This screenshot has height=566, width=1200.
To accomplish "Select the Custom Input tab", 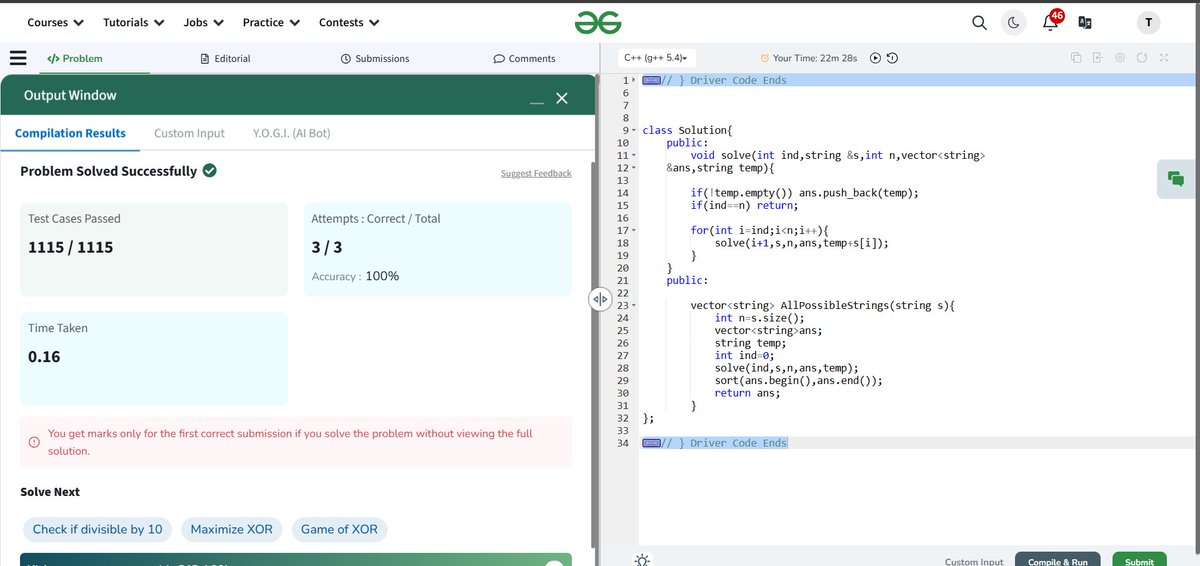I will pyautogui.click(x=189, y=133).
